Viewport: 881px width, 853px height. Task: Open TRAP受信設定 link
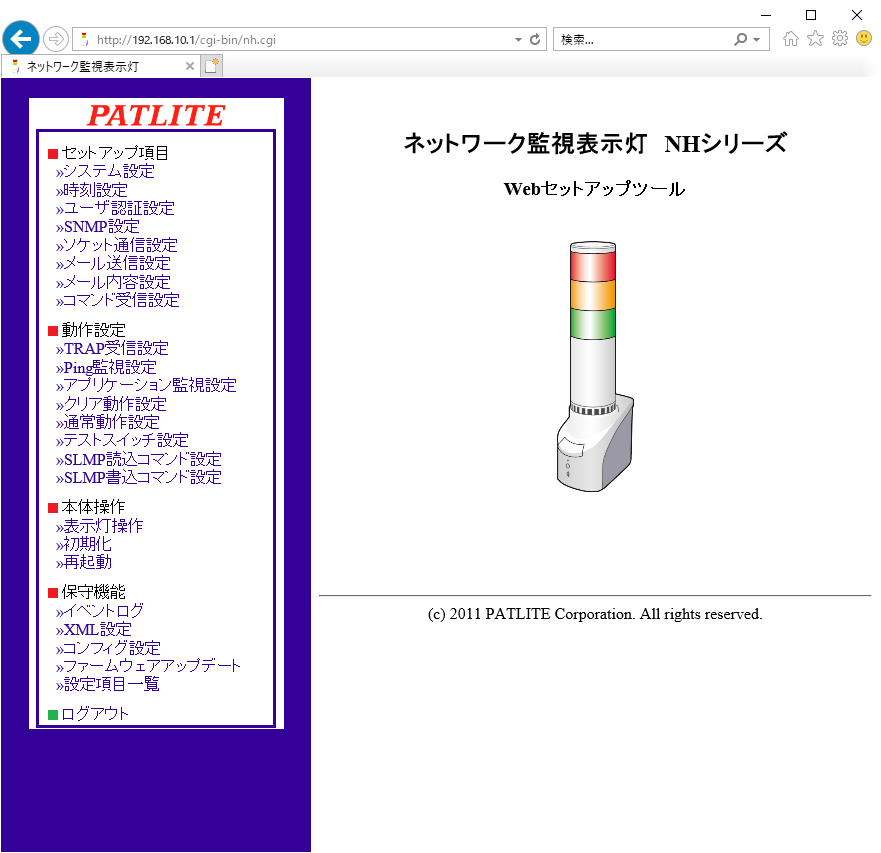[x=112, y=348]
